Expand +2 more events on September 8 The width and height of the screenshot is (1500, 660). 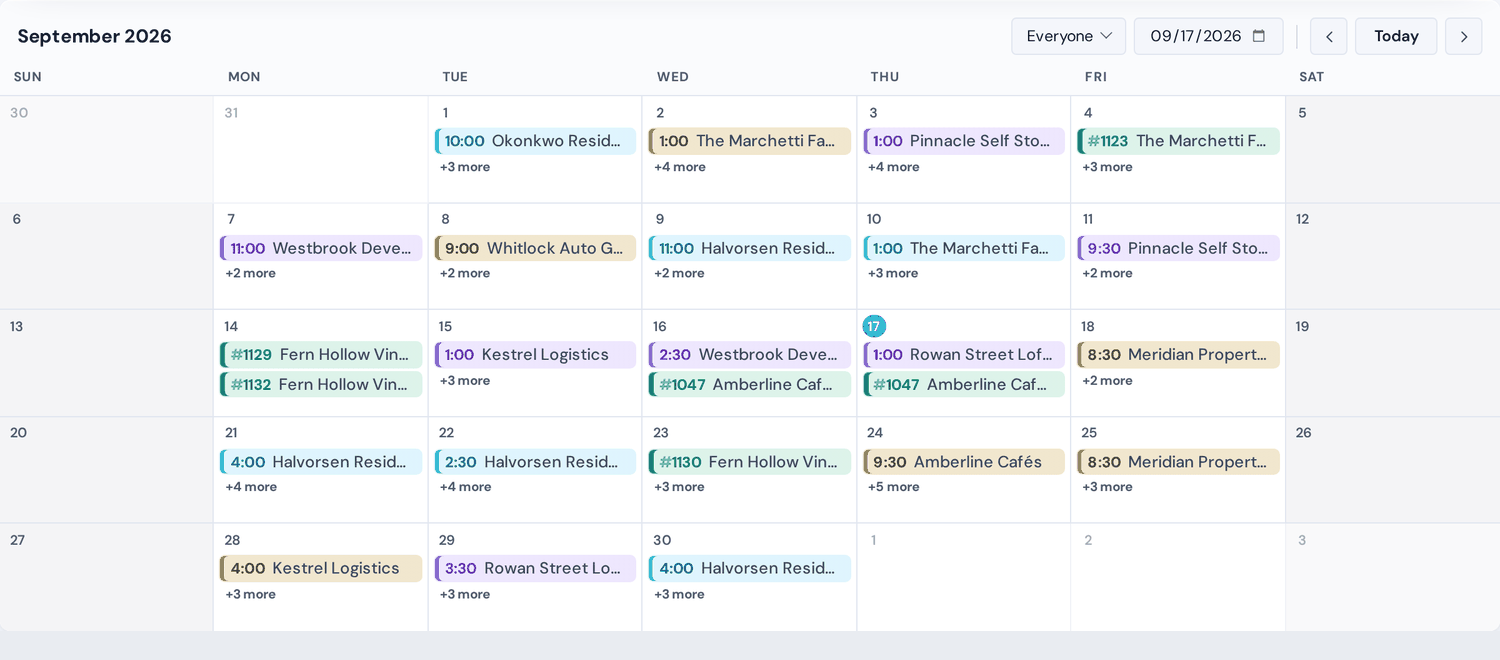[465, 273]
